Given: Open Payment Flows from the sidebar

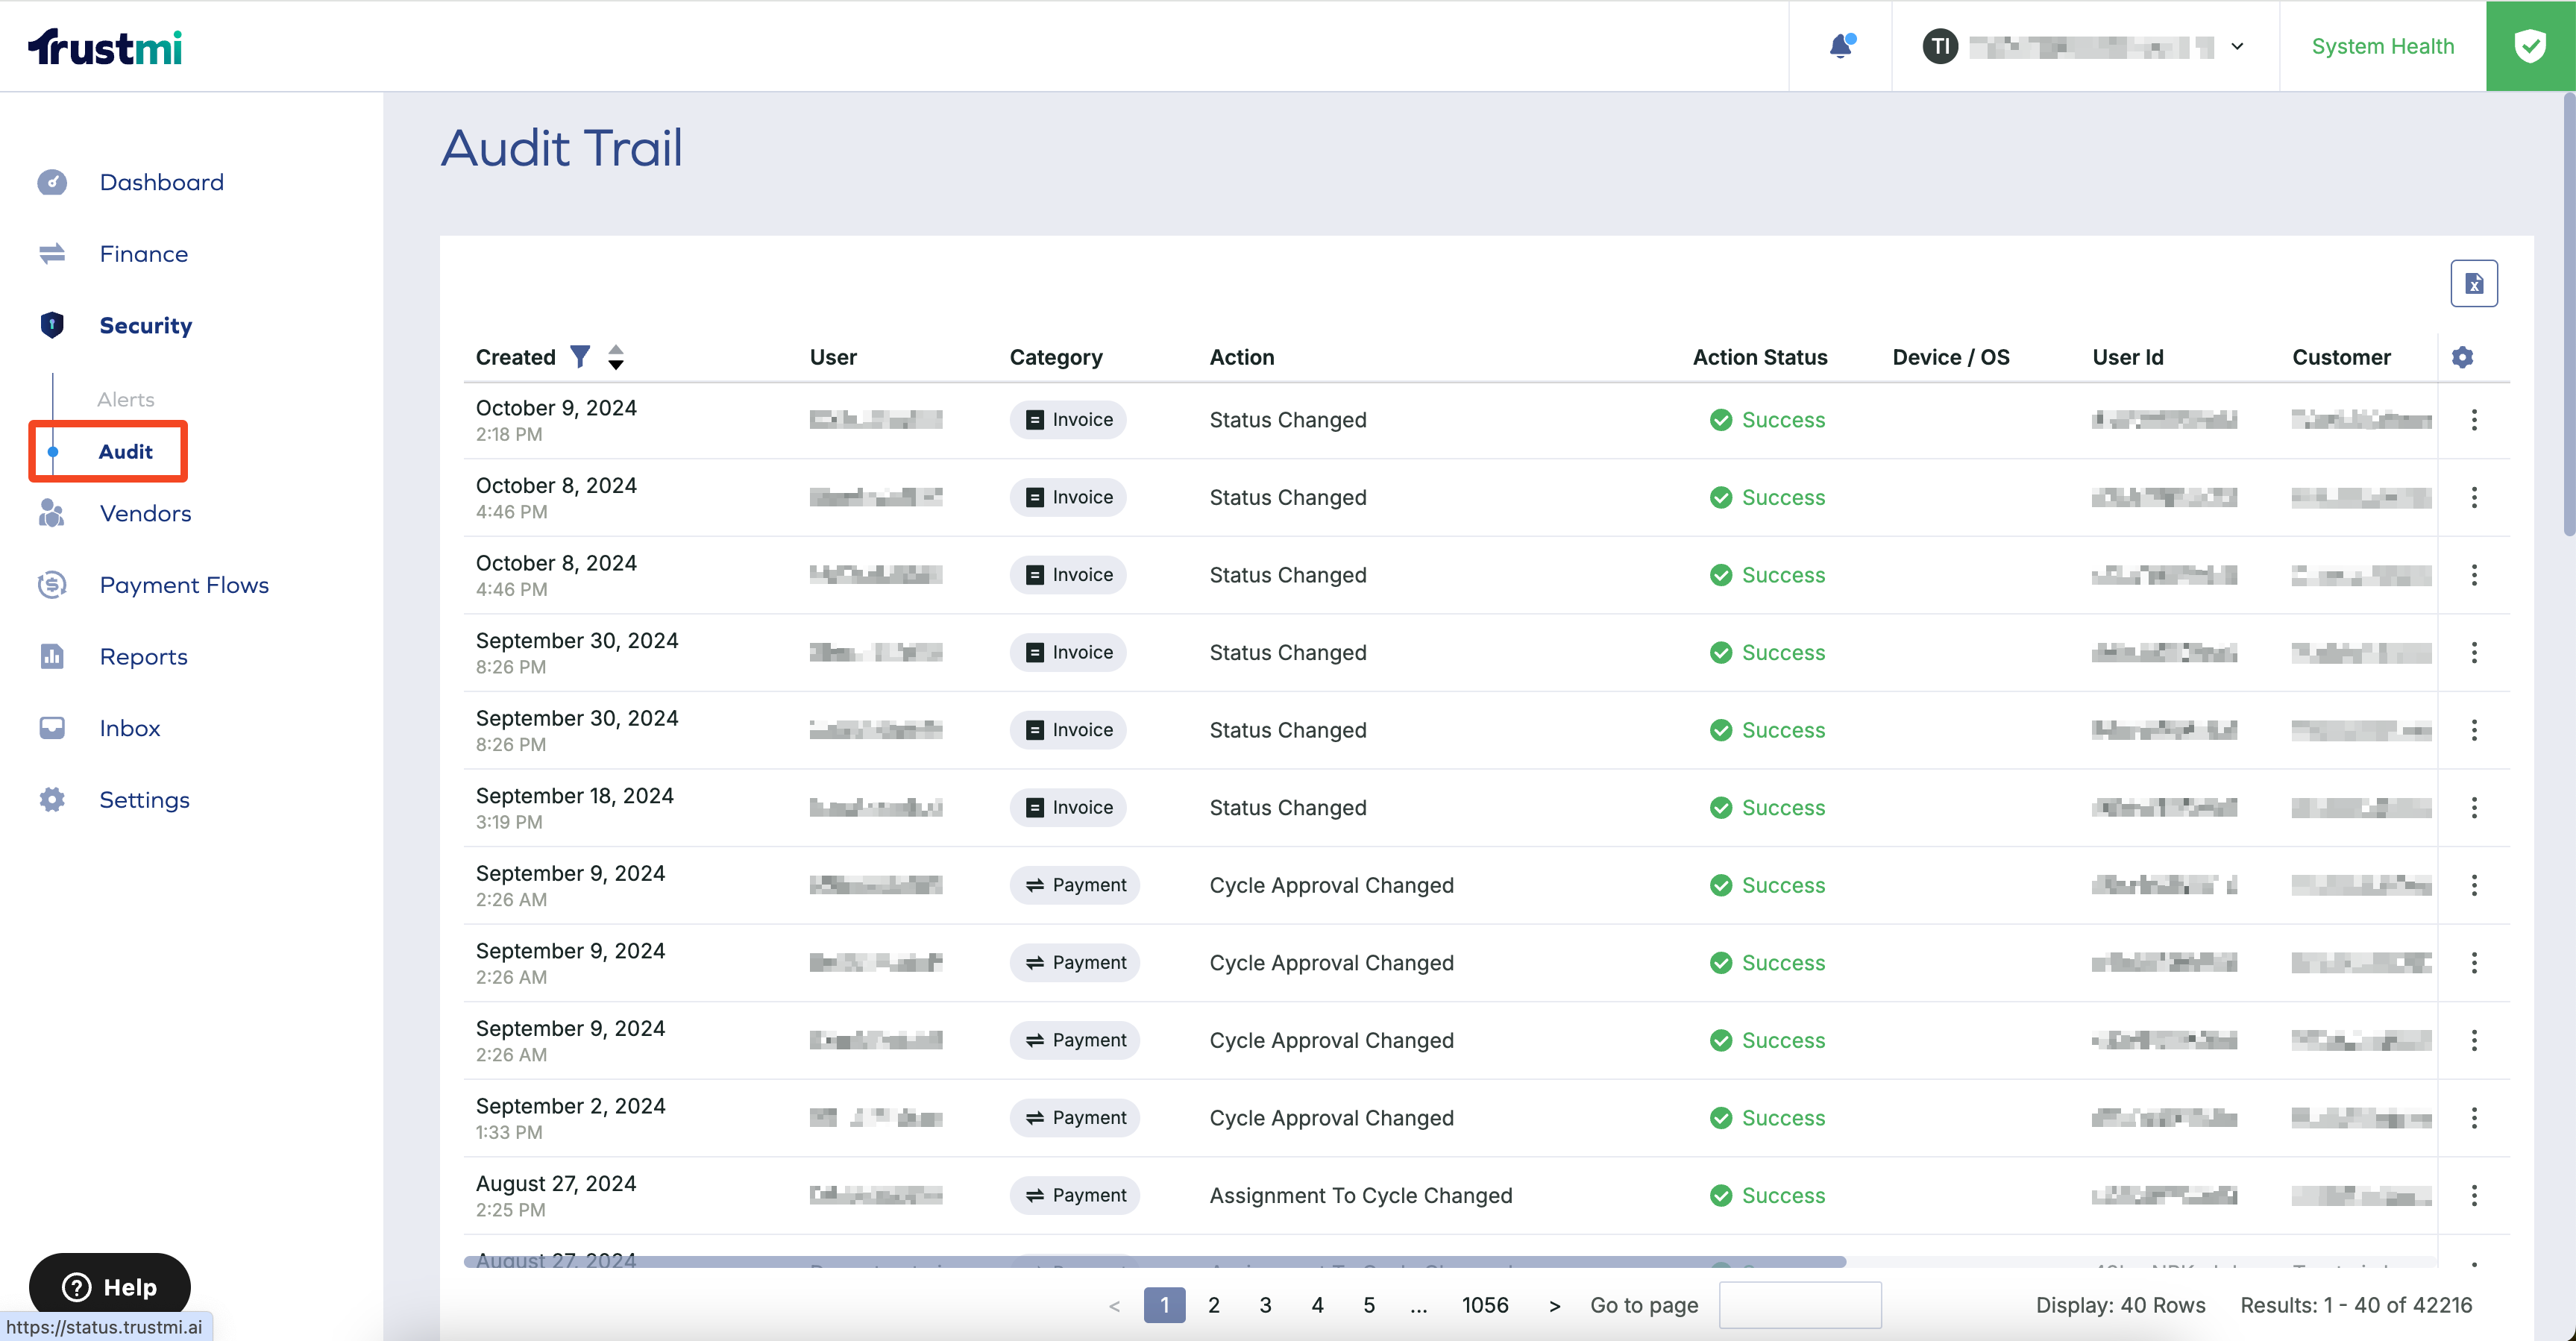Looking at the screenshot, I should pyautogui.click(x=184, y=584).
